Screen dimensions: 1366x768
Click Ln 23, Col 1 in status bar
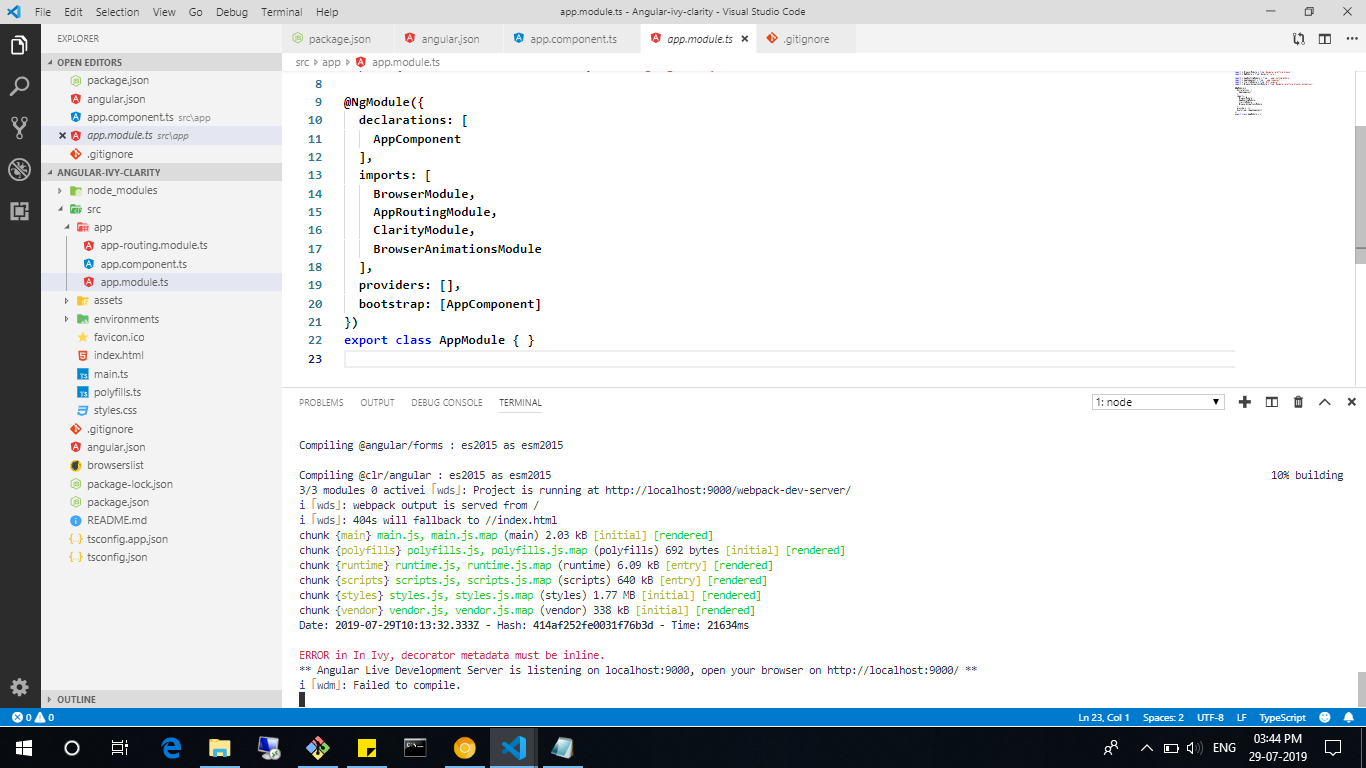1104,717
